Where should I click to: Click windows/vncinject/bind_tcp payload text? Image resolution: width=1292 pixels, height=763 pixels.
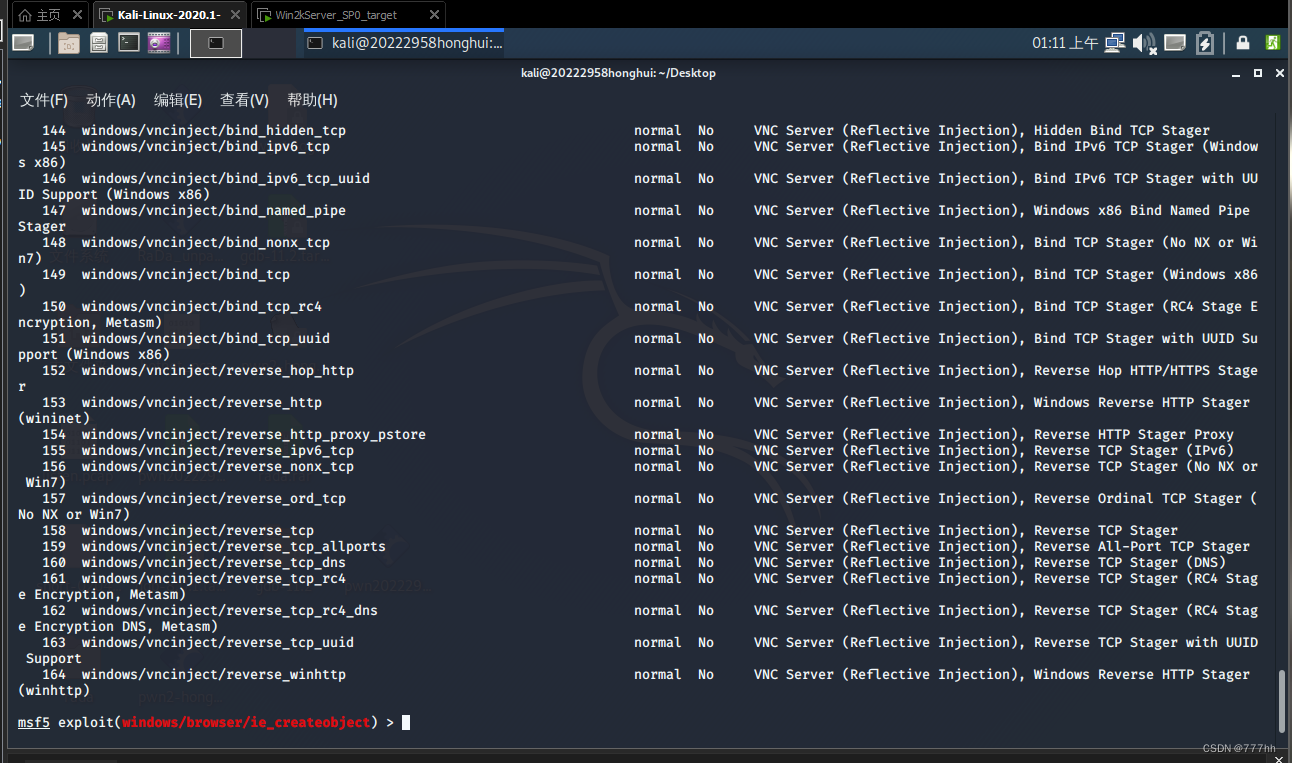click(186, 275)
